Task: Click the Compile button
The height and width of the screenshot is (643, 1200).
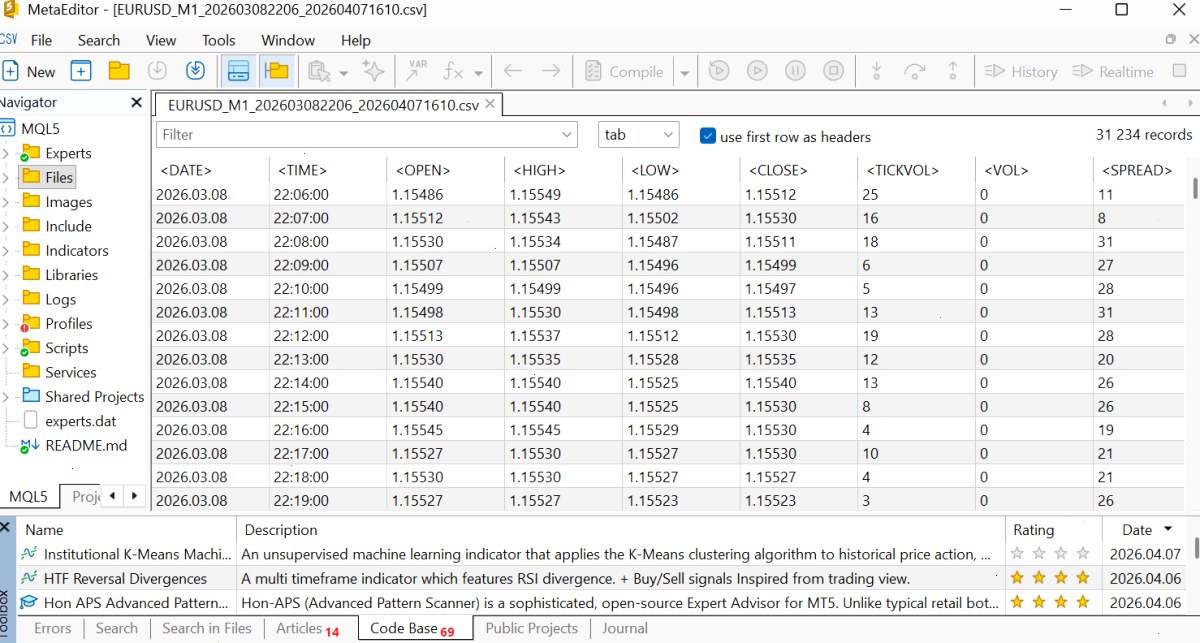Action: tap(624, 71)
